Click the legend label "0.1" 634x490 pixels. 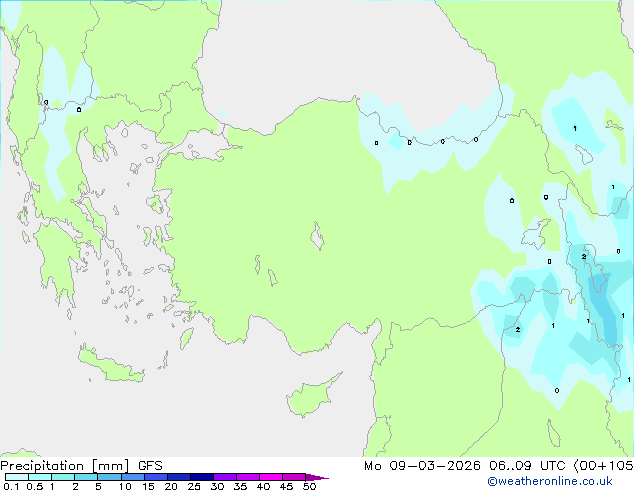pos(11,486)
